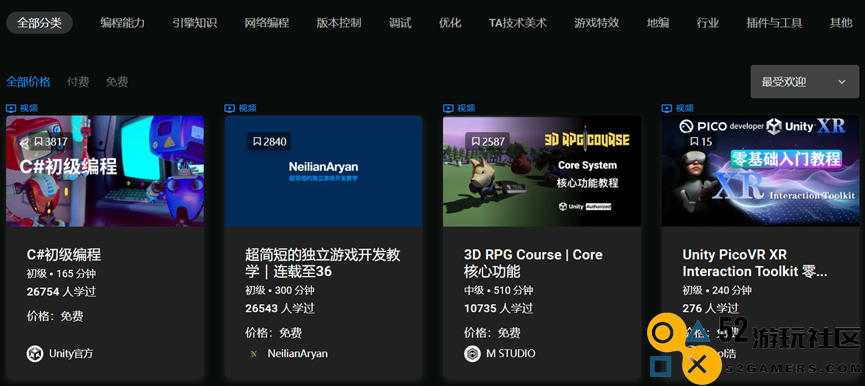Viewport: 865px width, 386px height.
Task: Filter by 全部价格
Action: [28, 82]
